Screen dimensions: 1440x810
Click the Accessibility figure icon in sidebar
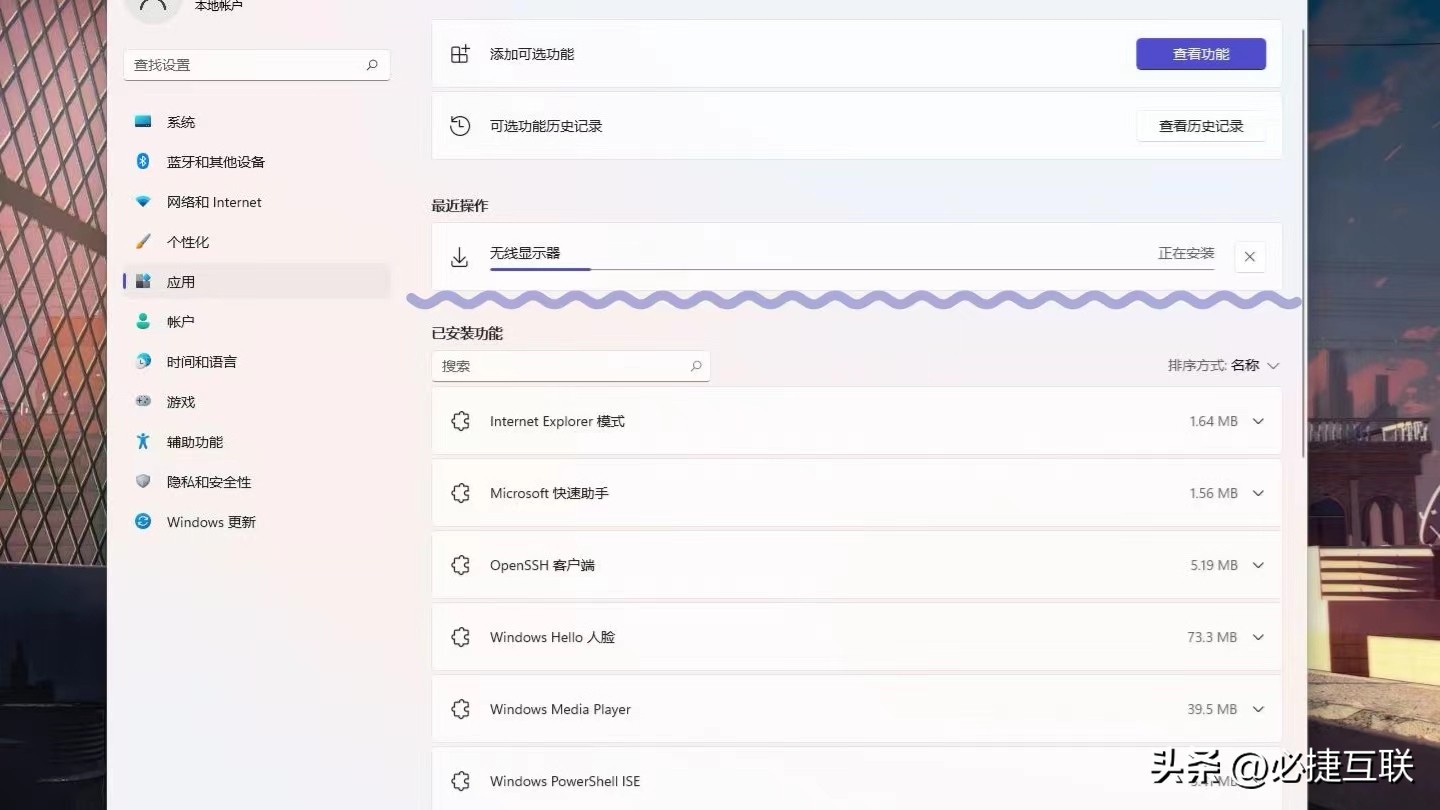point(143,441)
